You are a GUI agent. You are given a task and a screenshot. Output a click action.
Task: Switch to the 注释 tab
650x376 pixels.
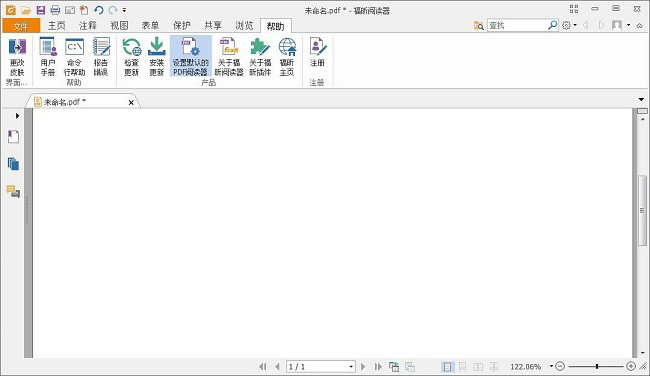click(x=88, y=26)
